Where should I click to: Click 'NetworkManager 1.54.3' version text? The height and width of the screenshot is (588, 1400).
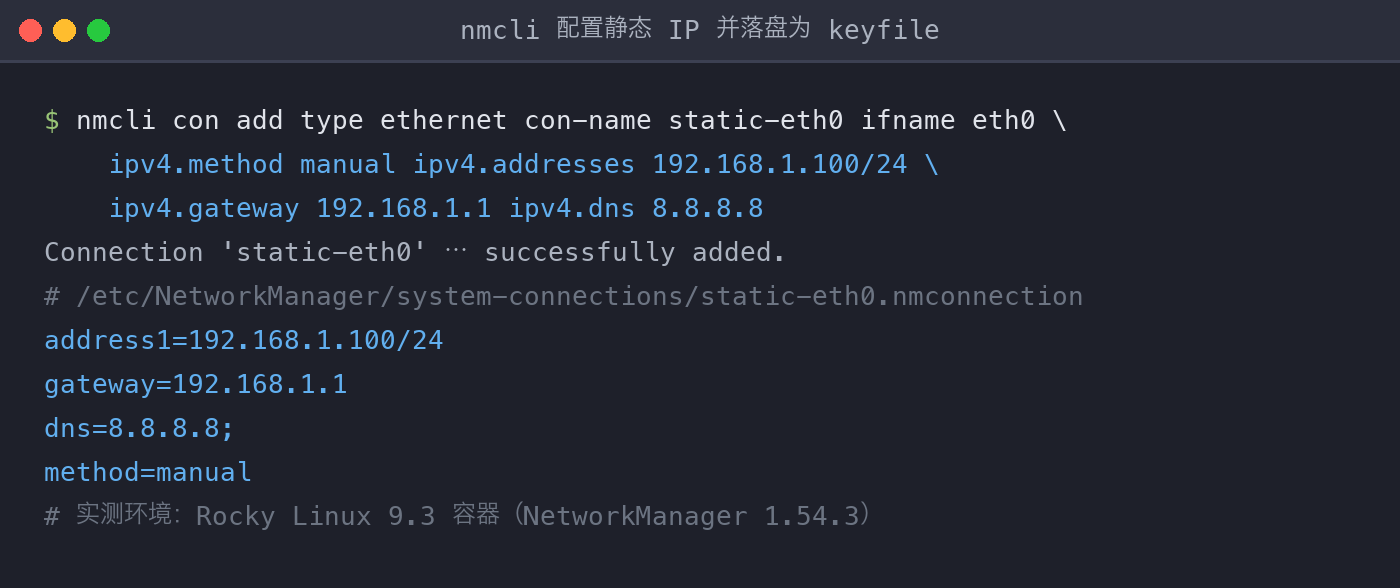(691, 517)
